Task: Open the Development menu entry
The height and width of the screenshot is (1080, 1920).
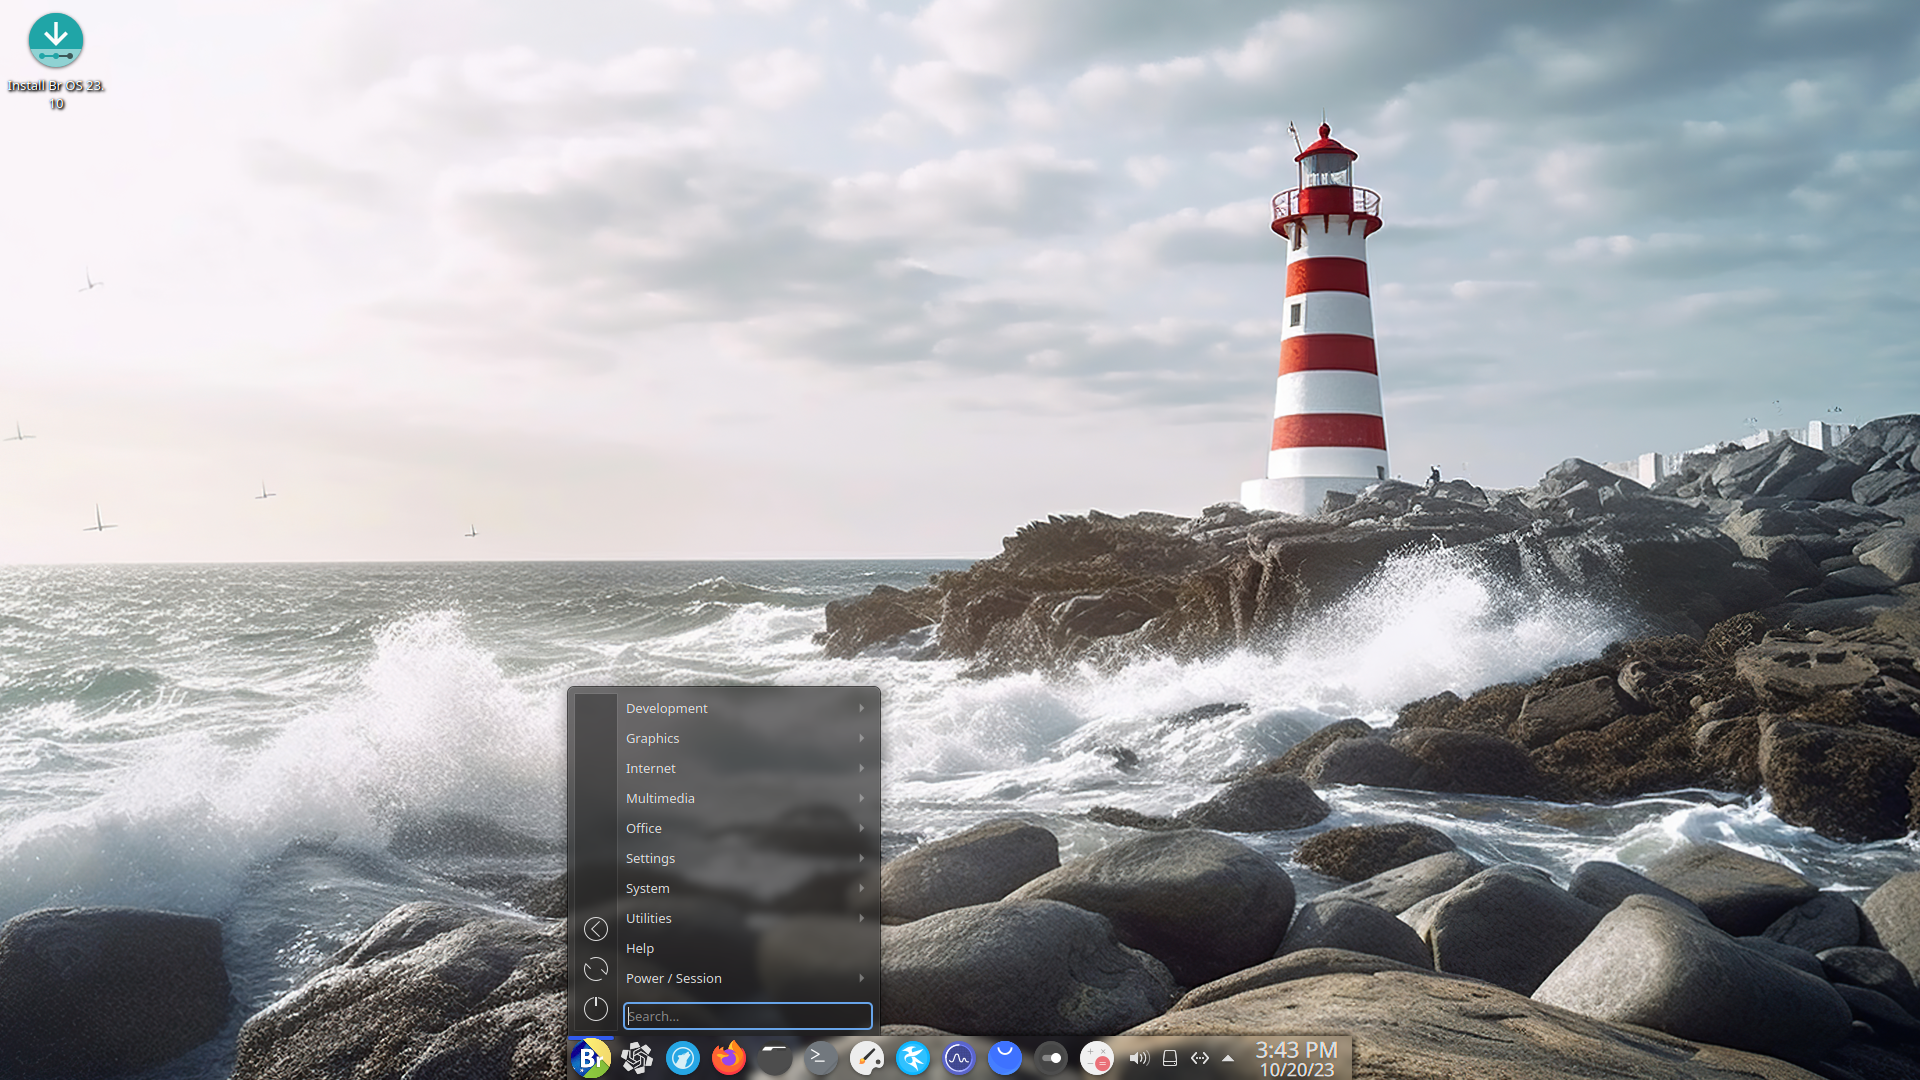Action: pos(748,708)
